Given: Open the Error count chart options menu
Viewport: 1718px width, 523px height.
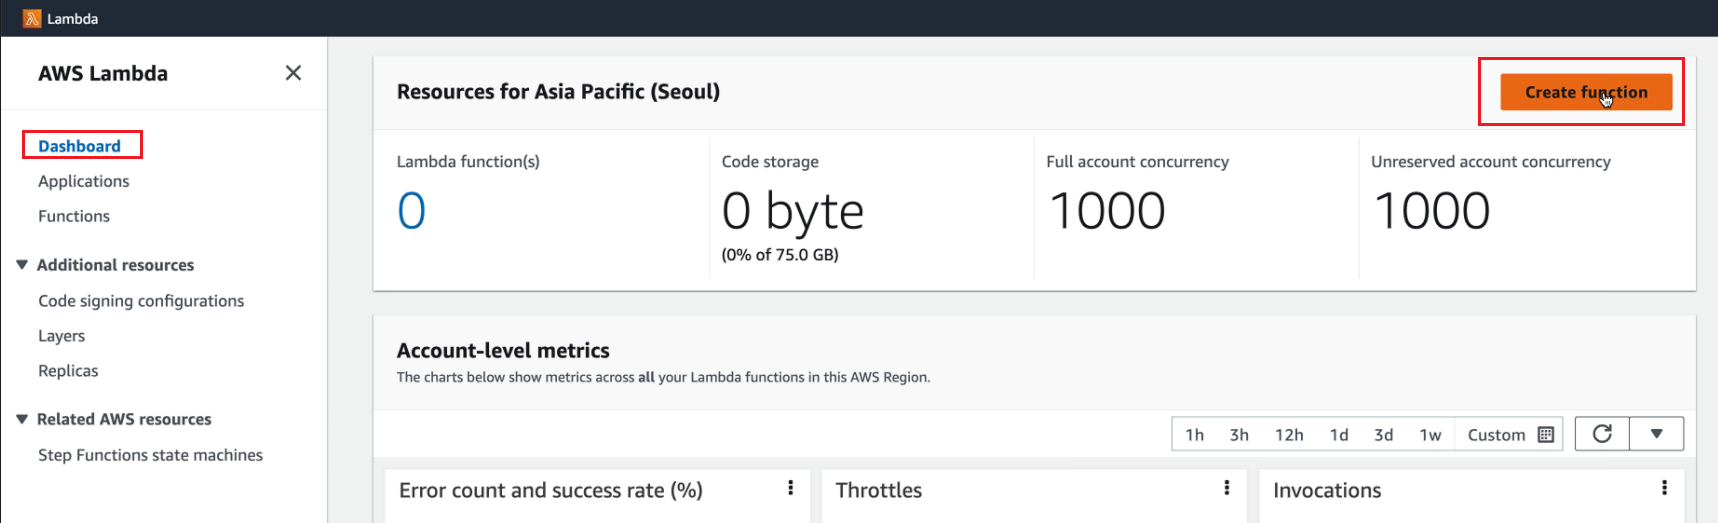Looking at the screenshot, I should click(790, 488).
